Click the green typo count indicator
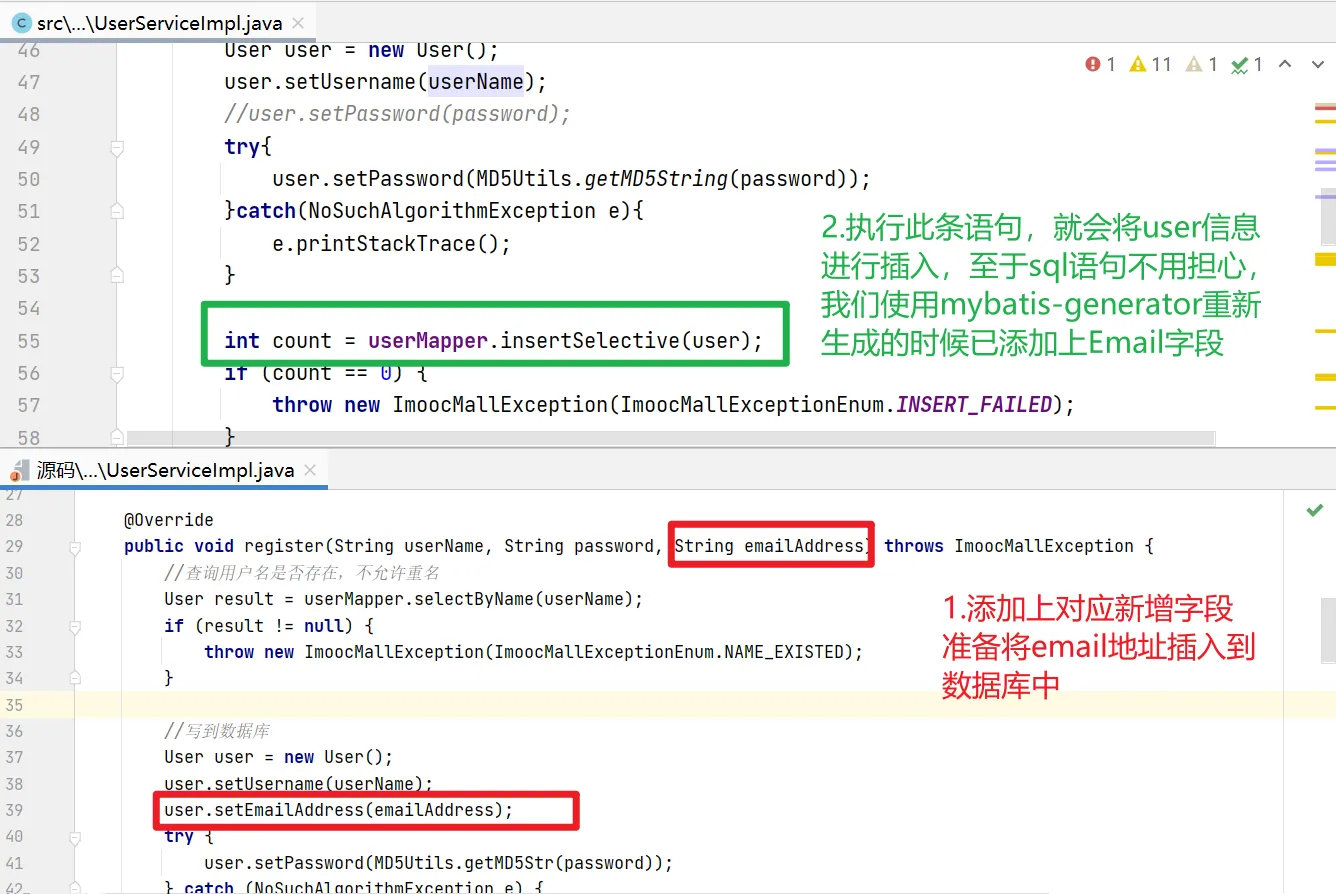This screenshot has width=1336, height=894. [x=1247, y=64]
